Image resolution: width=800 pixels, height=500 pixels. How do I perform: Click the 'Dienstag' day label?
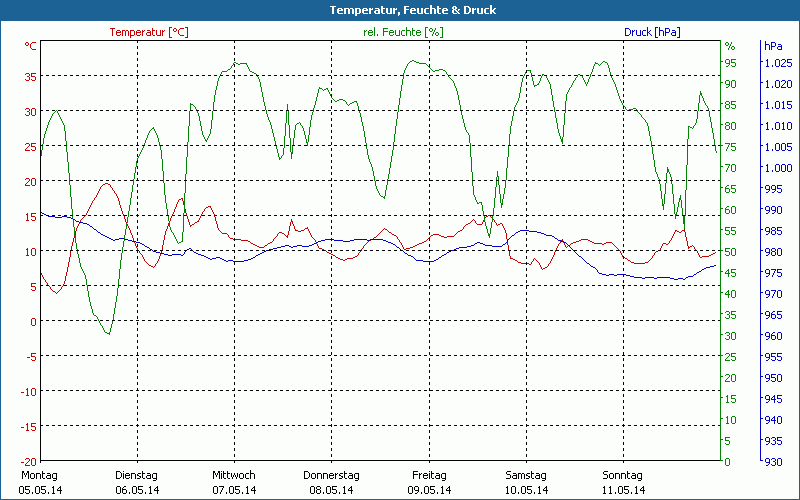point(136,475)
